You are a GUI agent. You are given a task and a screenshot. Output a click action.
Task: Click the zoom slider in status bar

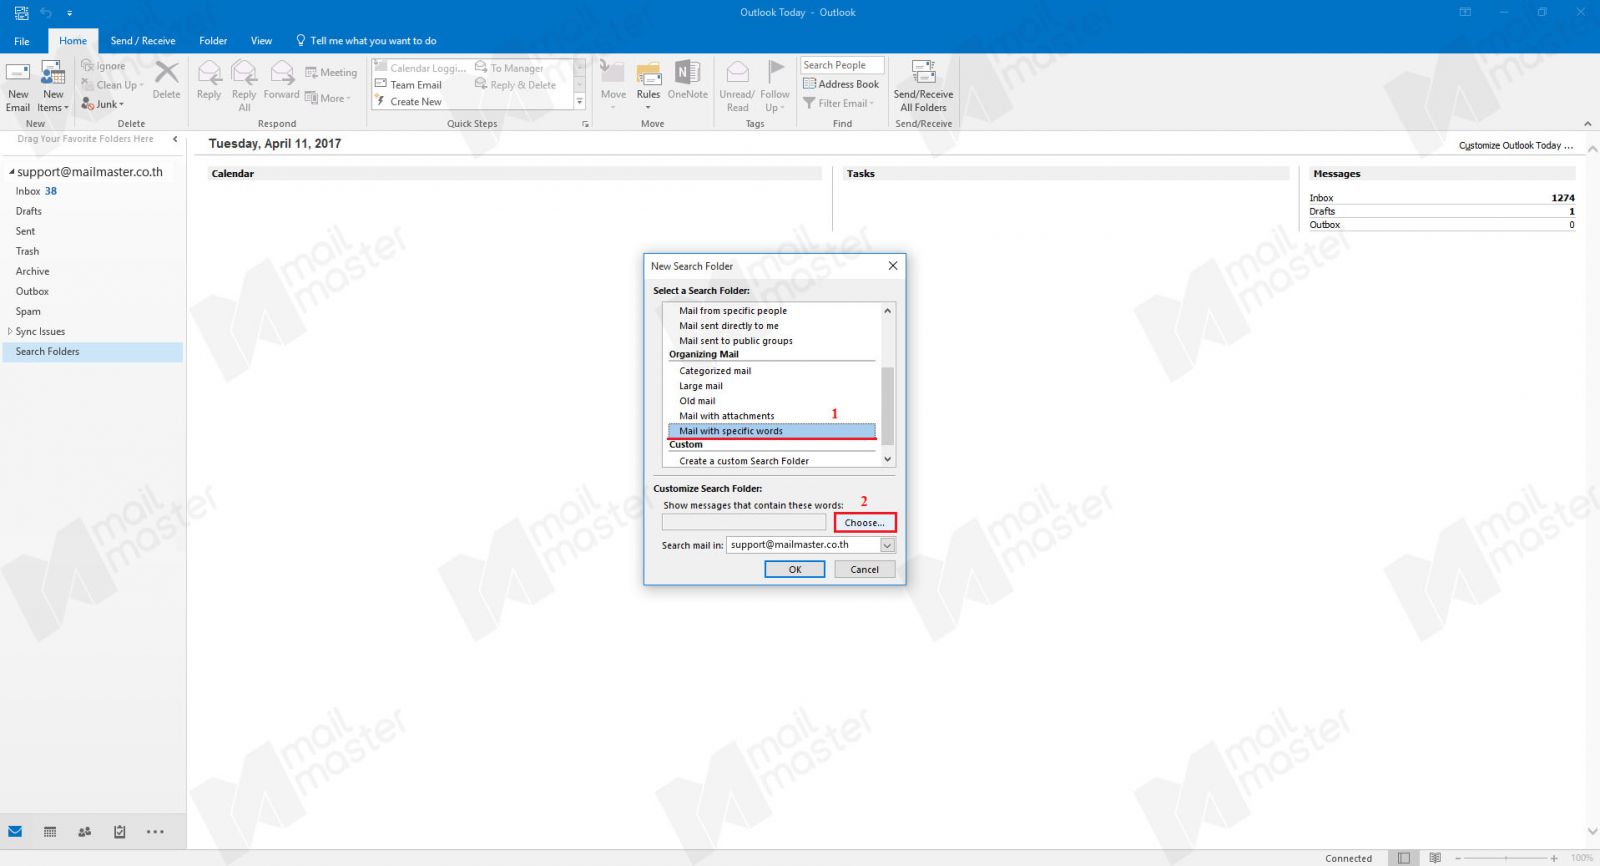click(x=1505, y=858)
